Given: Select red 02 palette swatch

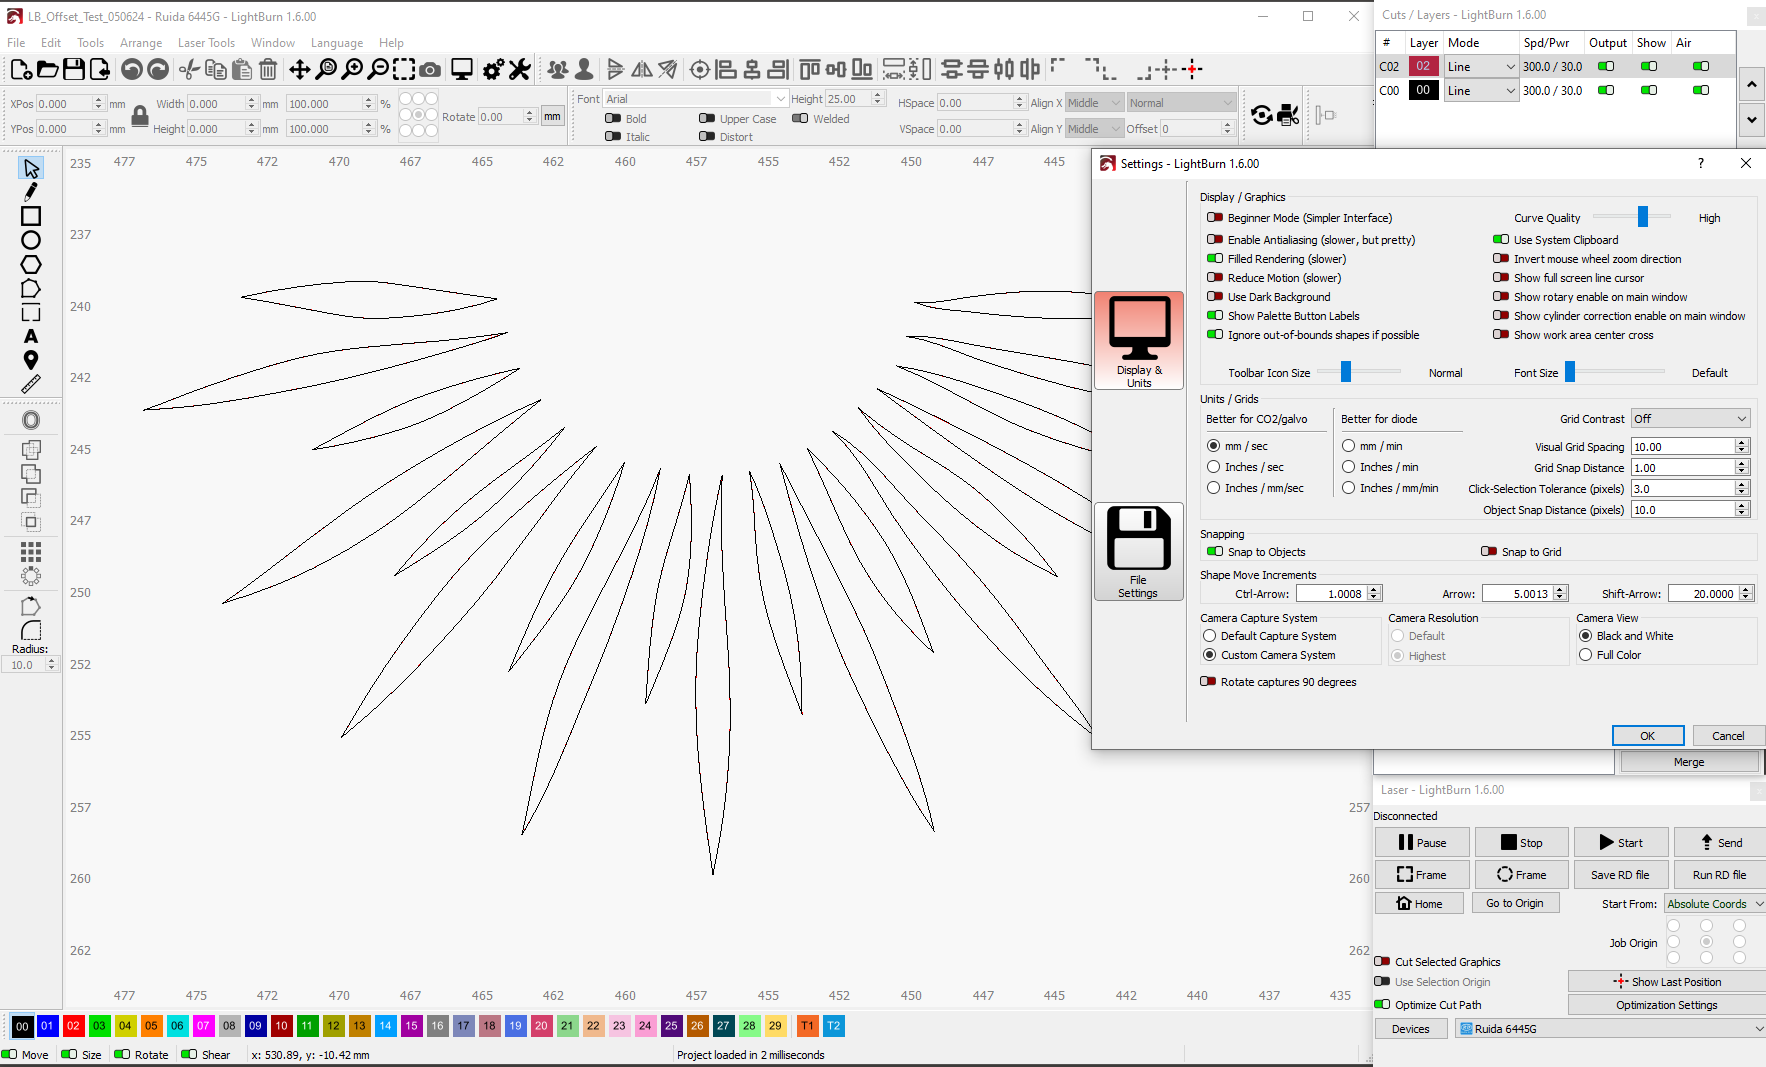Looking at the screenshot, I should point(73,1026).
